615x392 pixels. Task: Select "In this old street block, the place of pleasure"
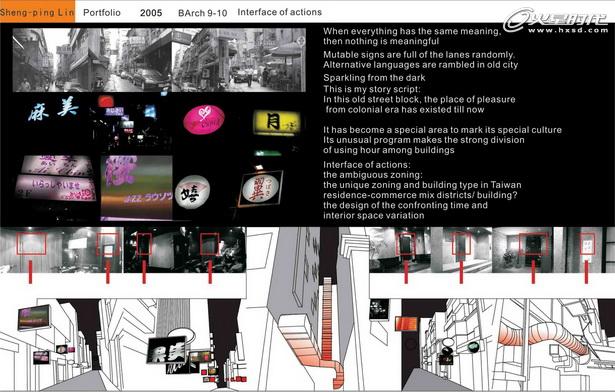coord(419,99)
